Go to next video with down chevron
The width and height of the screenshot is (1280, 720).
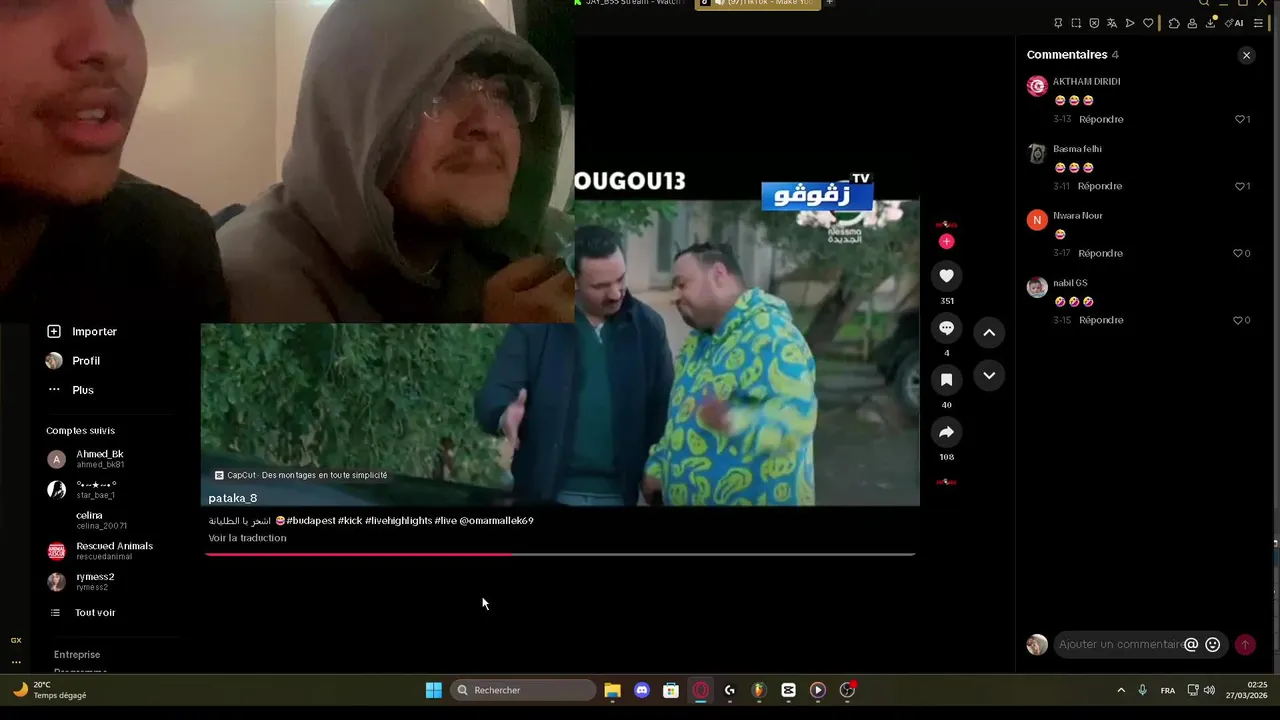click(x=989, y=375)
